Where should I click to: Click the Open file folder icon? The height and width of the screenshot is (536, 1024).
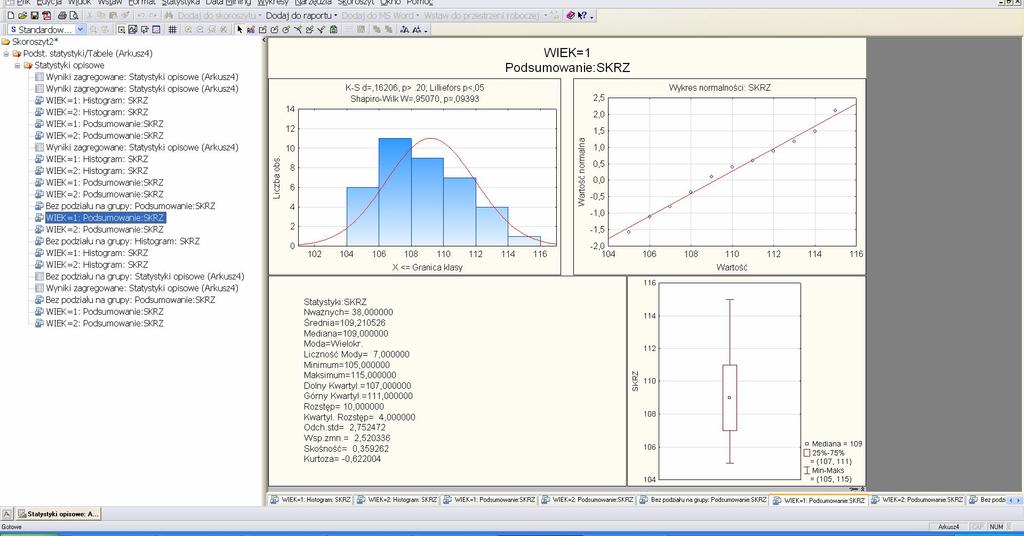coord(22,15)
